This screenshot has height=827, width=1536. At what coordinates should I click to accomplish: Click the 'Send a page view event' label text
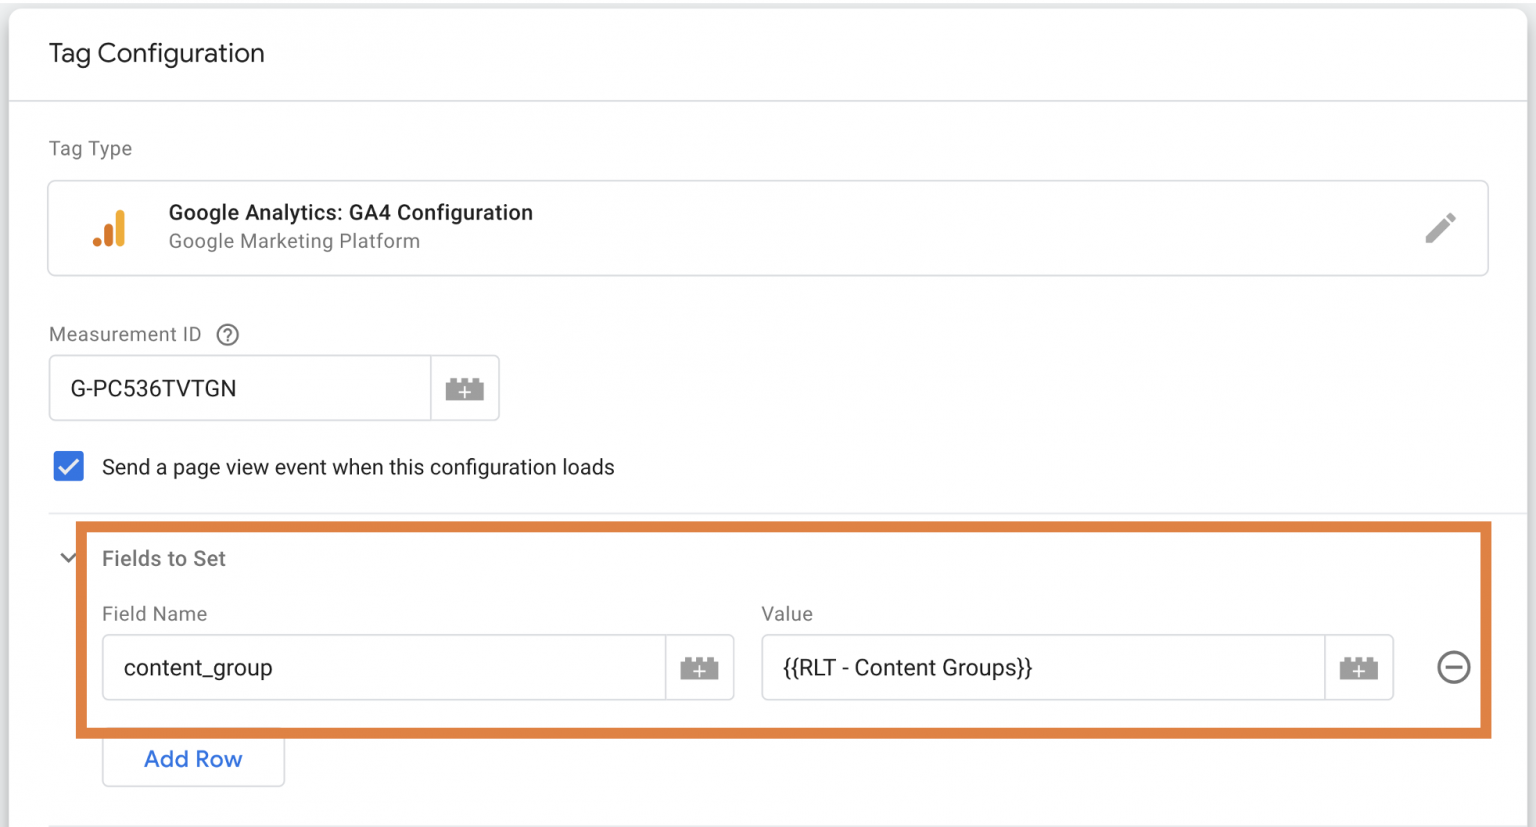click(x=358, y=468)
